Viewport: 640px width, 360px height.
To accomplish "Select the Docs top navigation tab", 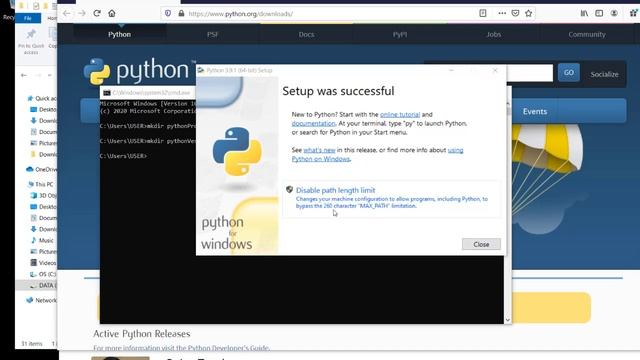I will (x=306, y=34).
